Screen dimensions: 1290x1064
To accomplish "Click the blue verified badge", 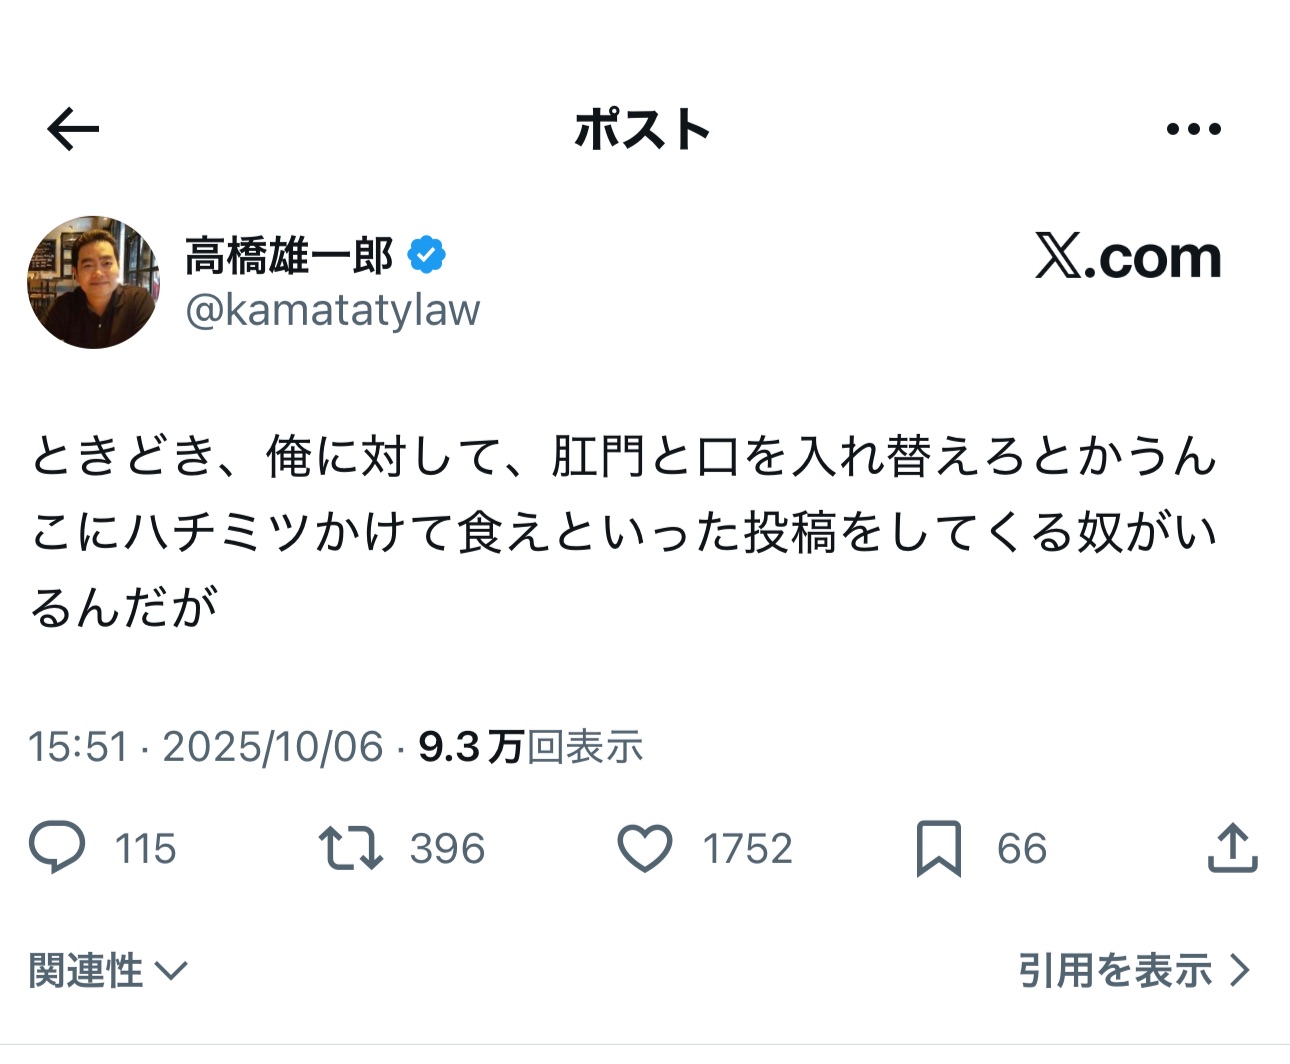I will [x=426, y=256].
